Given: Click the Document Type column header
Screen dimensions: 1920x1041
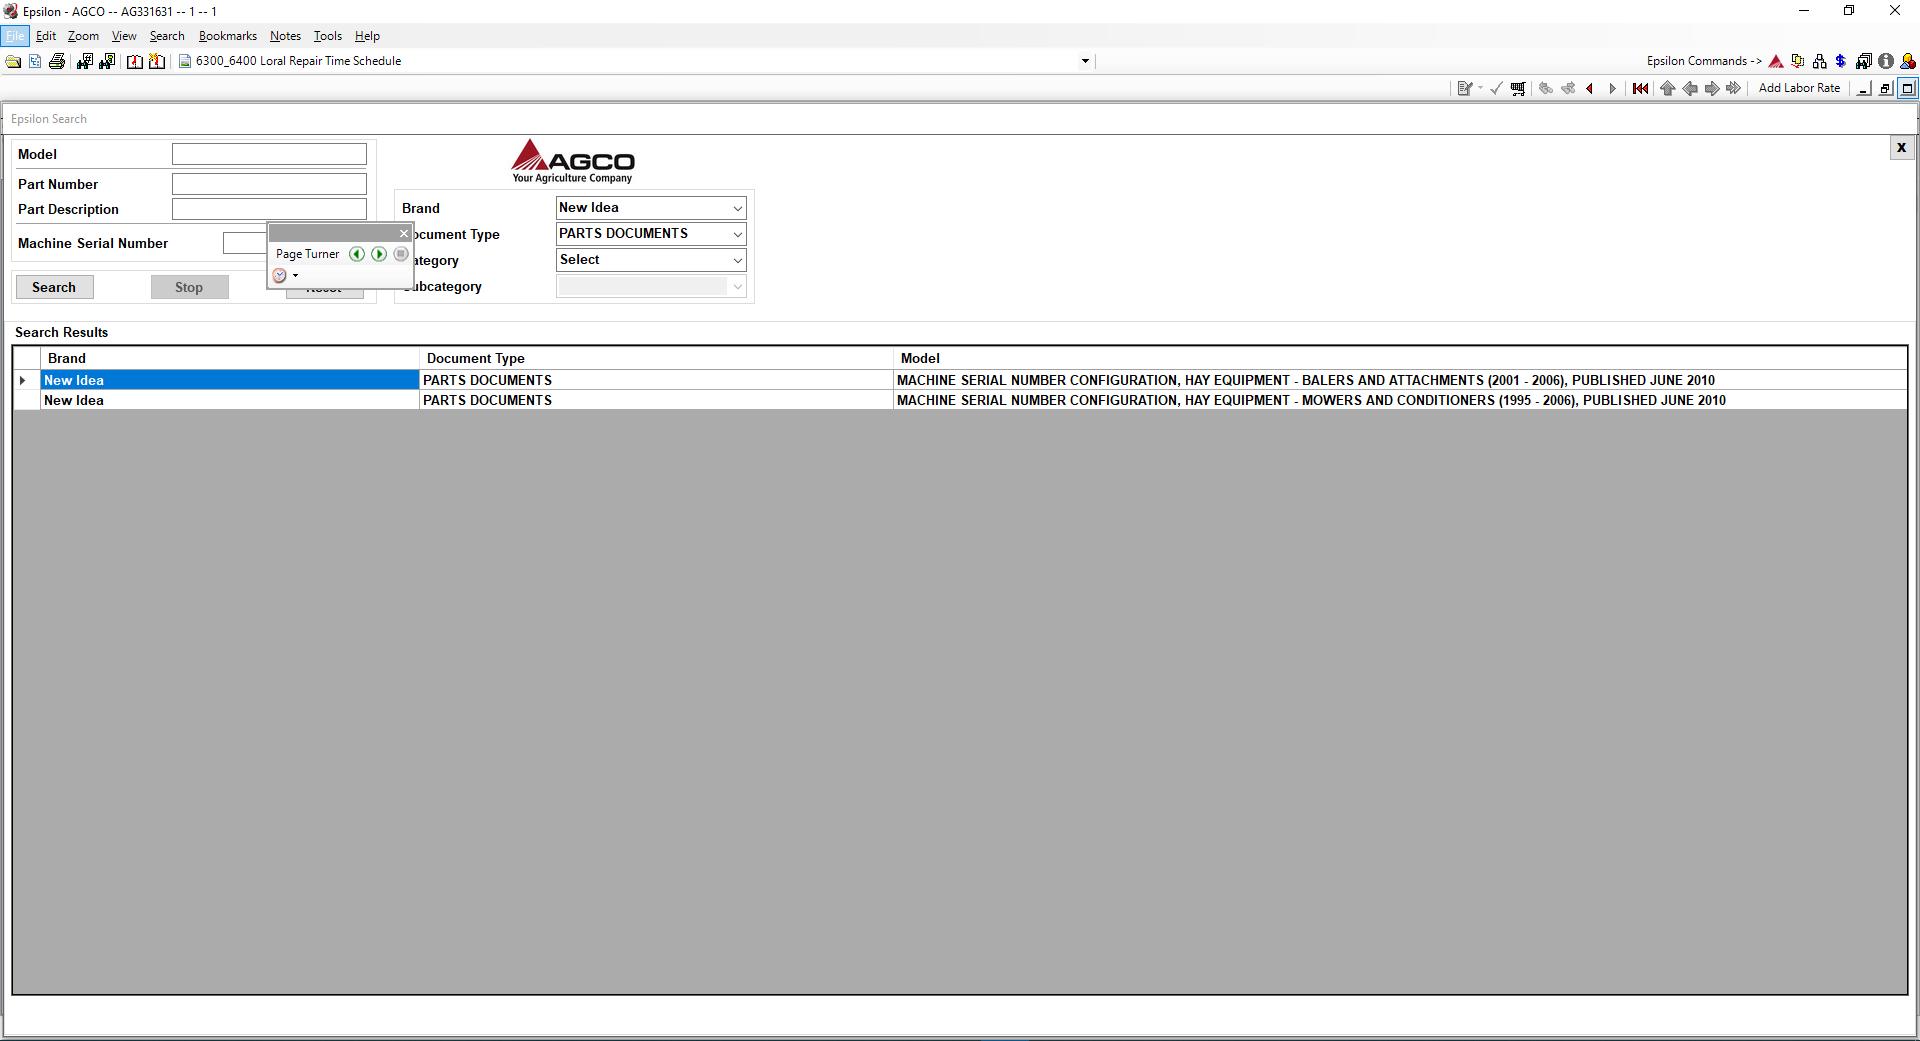Looking at the screenshot, I should click(x=656, y=358).
